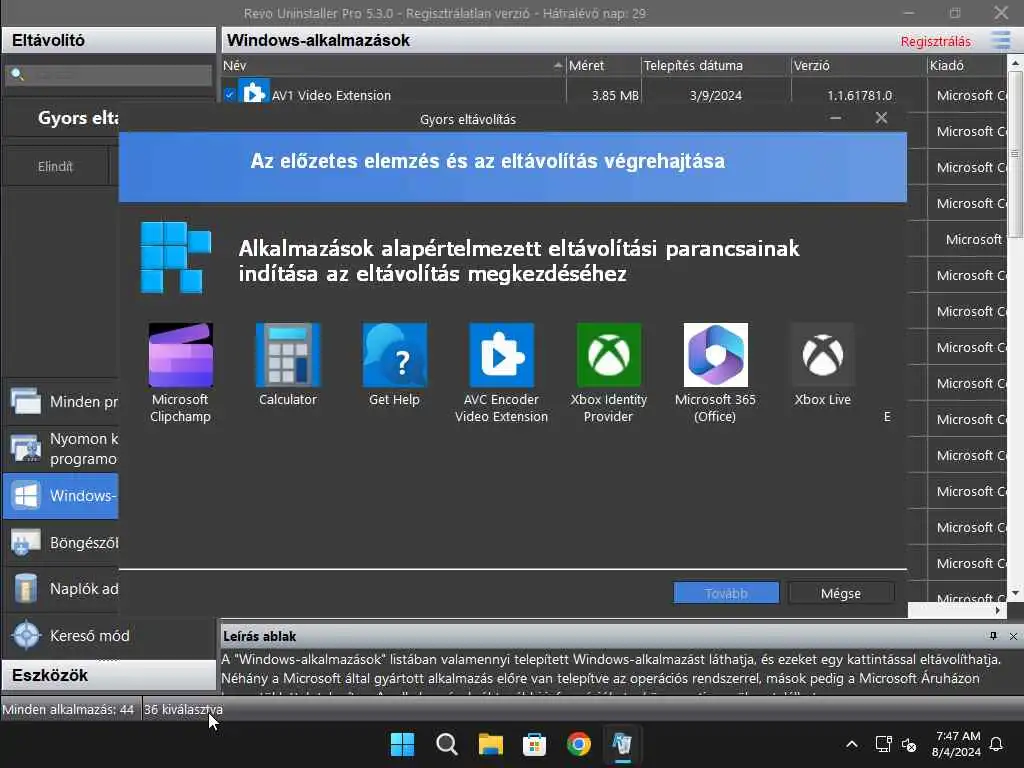
Task: Open the Minden programok sidebar item
Action: tap(61, 401)
